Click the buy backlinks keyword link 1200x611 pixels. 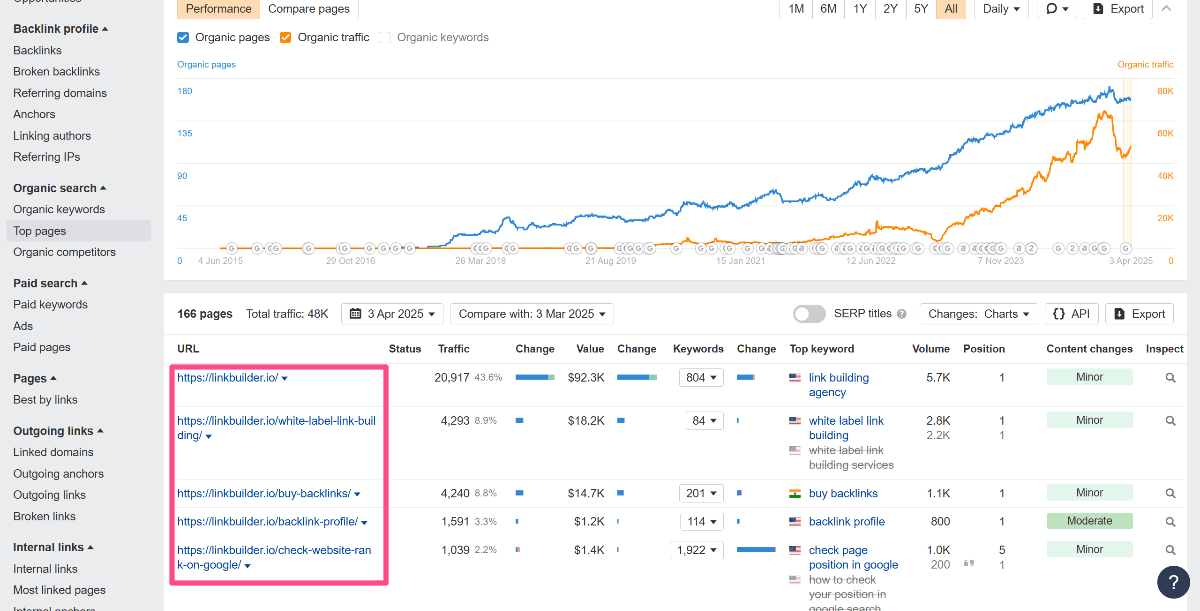coord(843,493)
